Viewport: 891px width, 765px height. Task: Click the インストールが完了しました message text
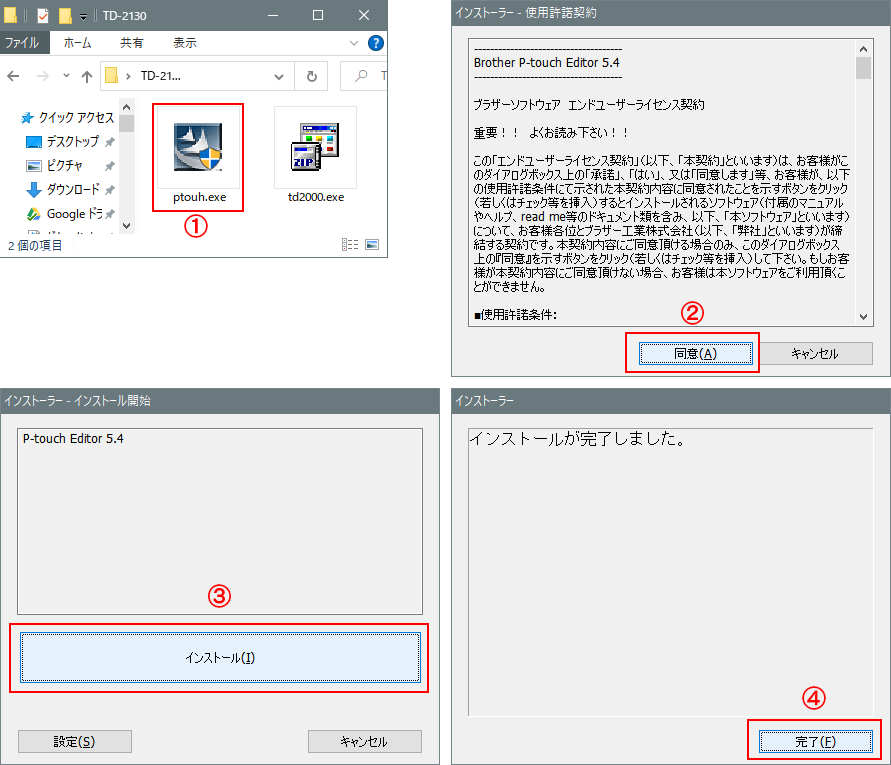point(578,438)
